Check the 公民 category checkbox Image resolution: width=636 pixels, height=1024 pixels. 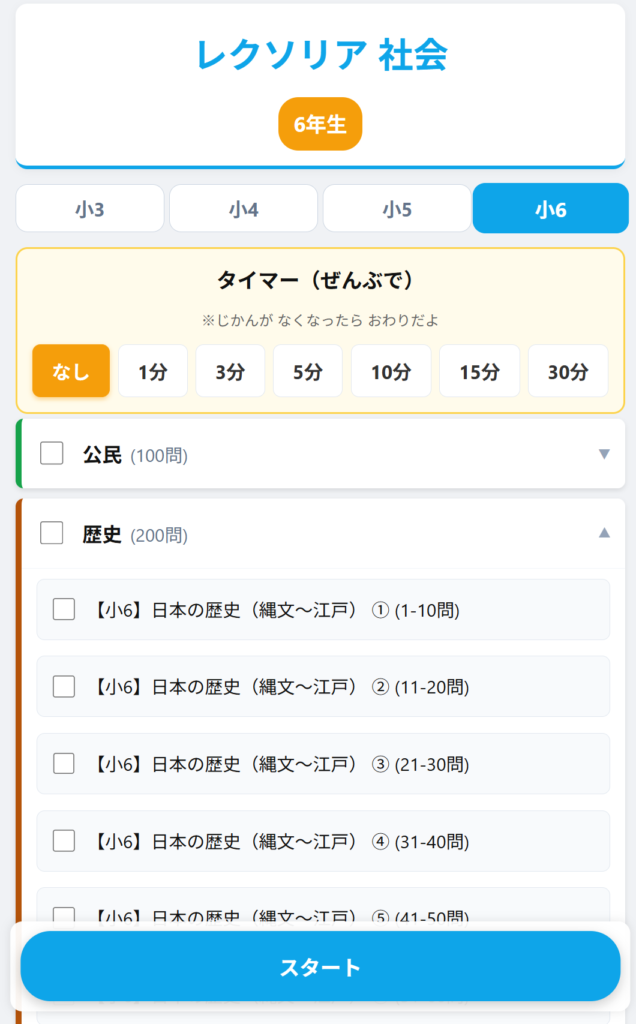[52, 454]
